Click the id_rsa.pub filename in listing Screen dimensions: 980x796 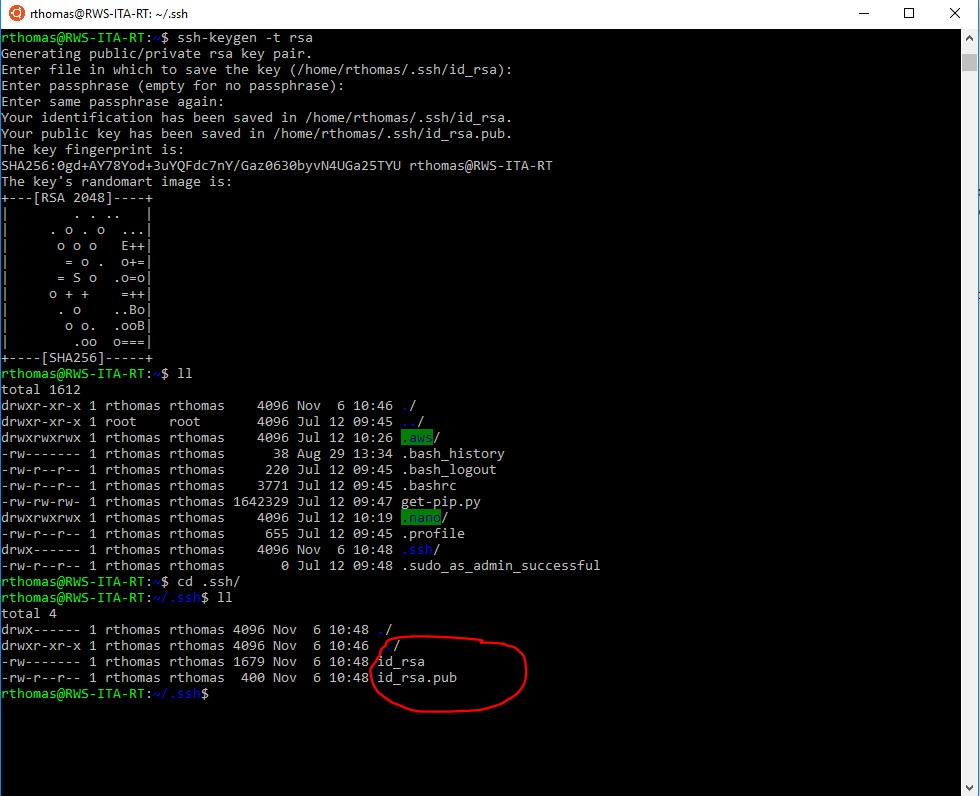coord(421,678)
